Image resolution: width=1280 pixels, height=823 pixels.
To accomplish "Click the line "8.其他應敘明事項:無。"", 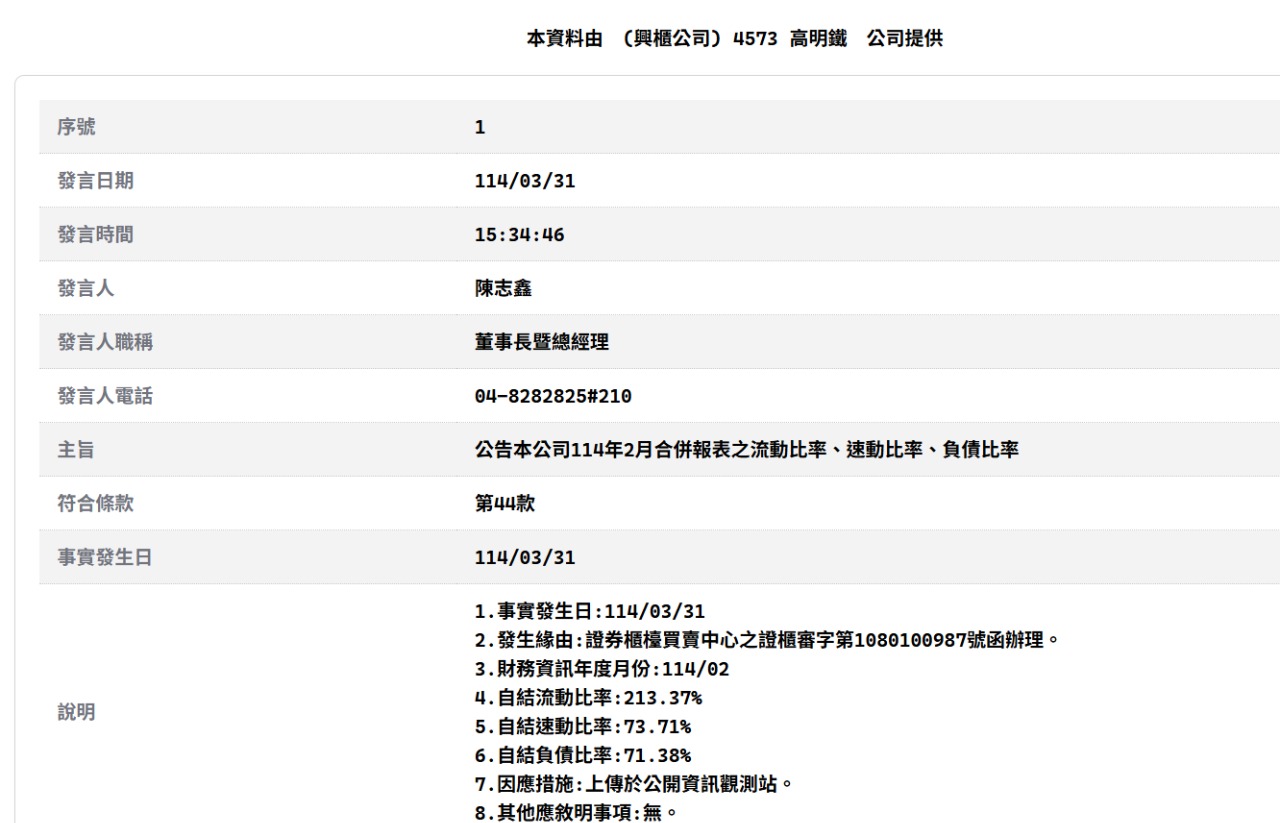I will (x=576, y=811).
